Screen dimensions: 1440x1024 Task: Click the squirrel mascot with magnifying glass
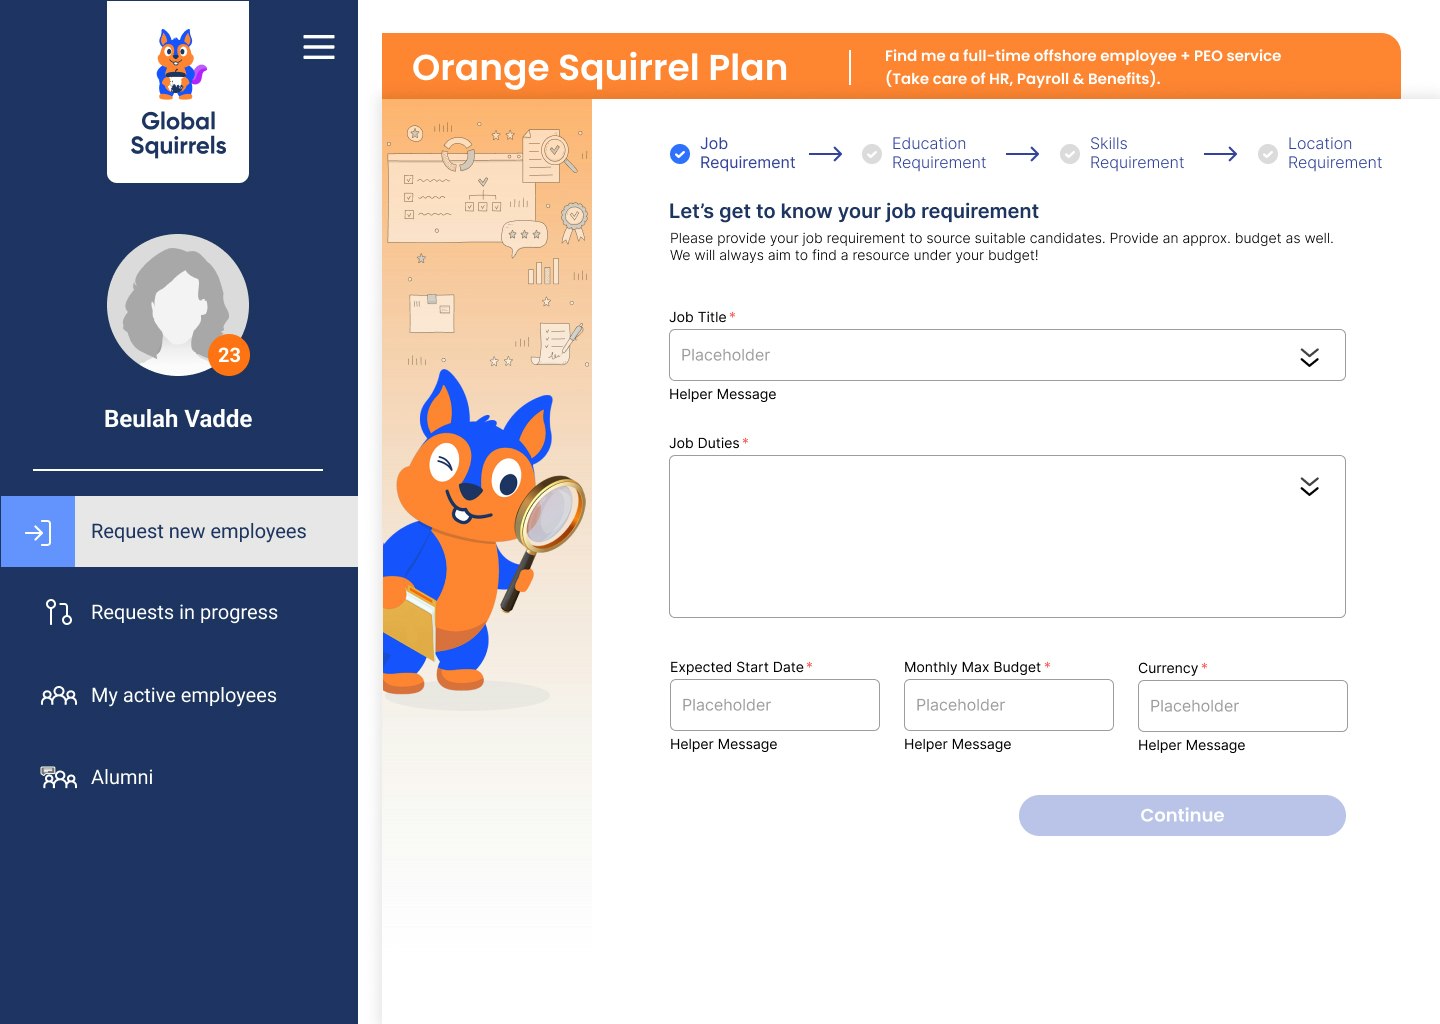pyautogui.click(x=484, y=535)
